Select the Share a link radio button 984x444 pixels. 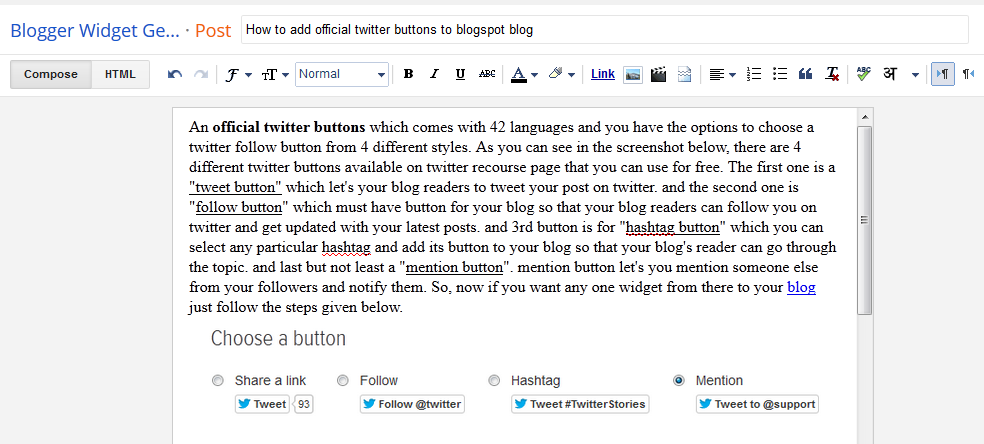point(218,381)
